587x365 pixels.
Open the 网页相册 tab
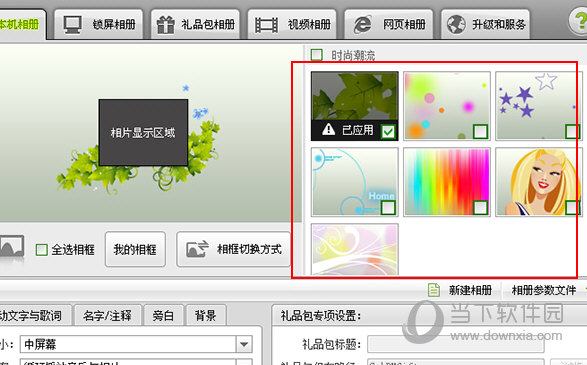[389, 25]
